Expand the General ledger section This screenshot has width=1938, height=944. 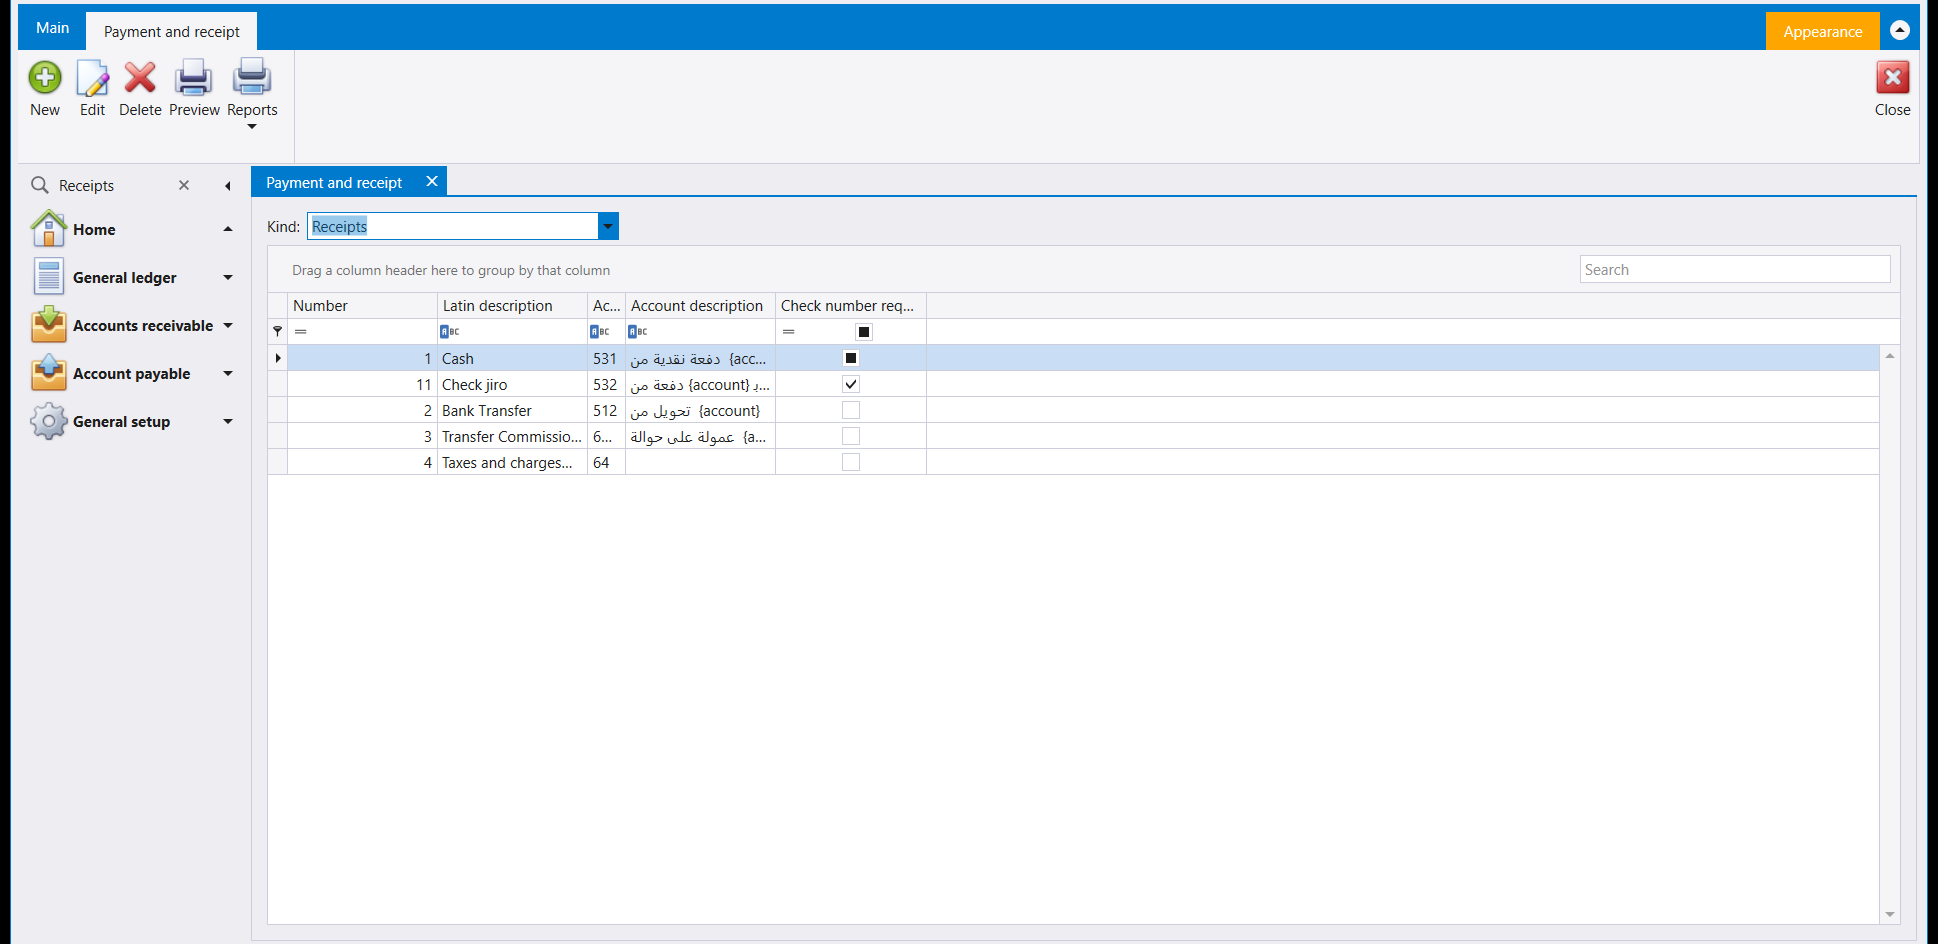[228, 277]
